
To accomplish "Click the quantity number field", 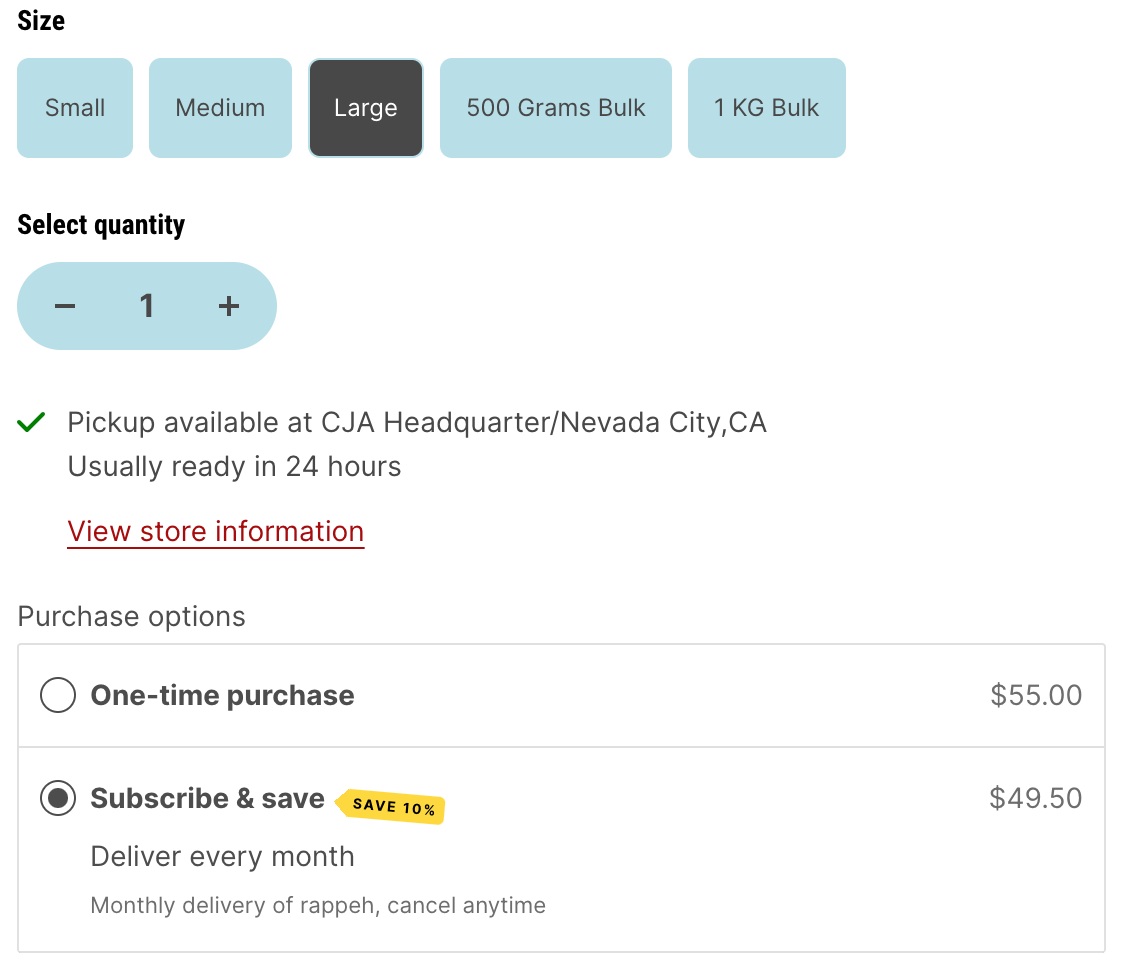I will [147, 306].
